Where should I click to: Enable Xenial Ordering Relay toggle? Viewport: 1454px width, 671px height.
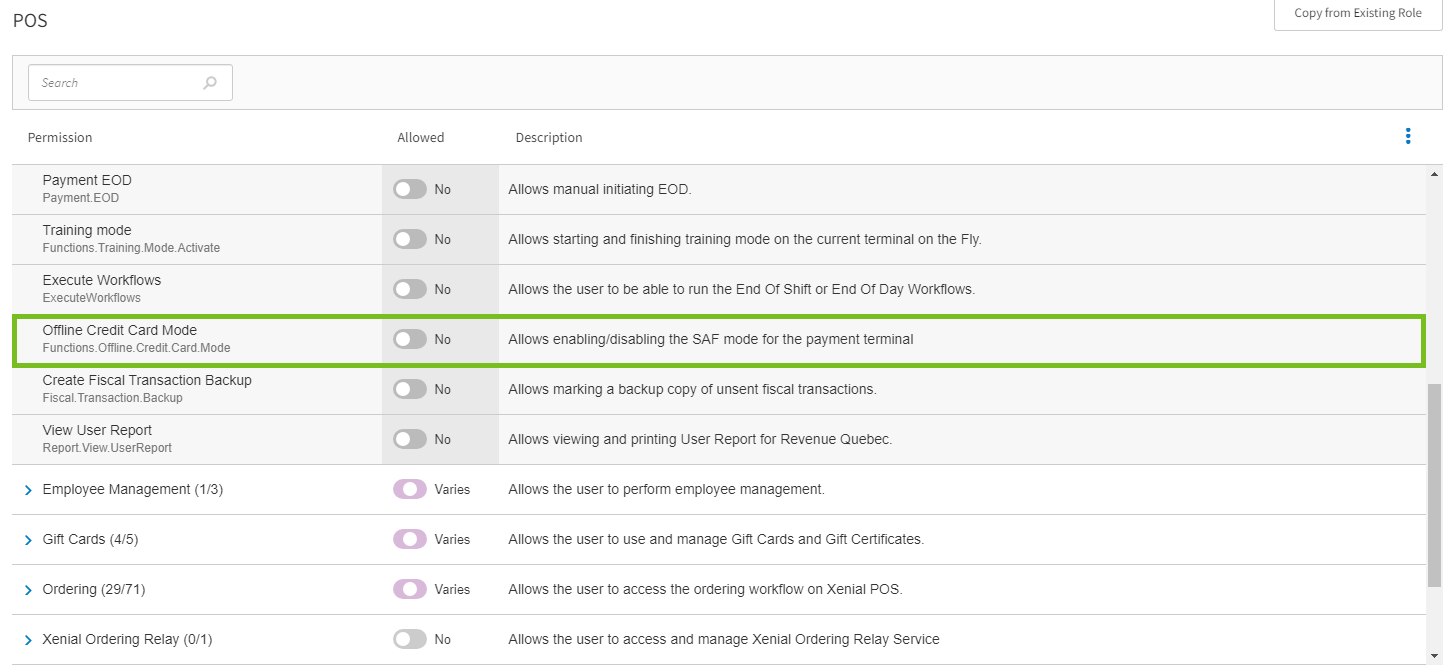click(x=409, y=639)
